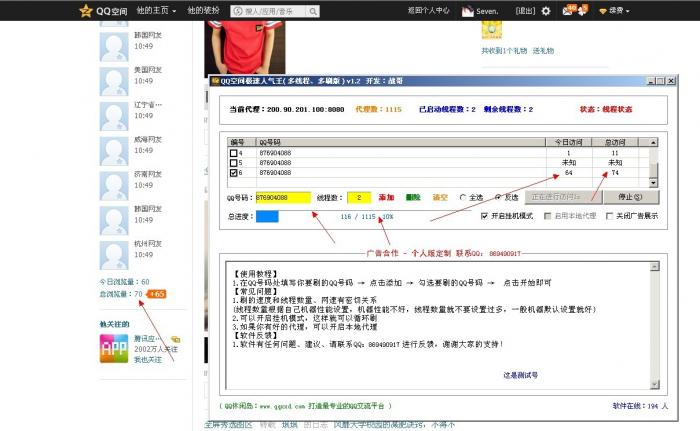The image size is (700, 431).
Task: Click the 编号 column header
Action: (242, 142)
